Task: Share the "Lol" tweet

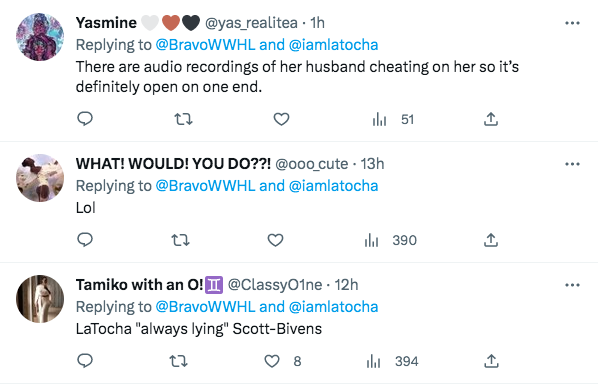Action: [491, 240]
